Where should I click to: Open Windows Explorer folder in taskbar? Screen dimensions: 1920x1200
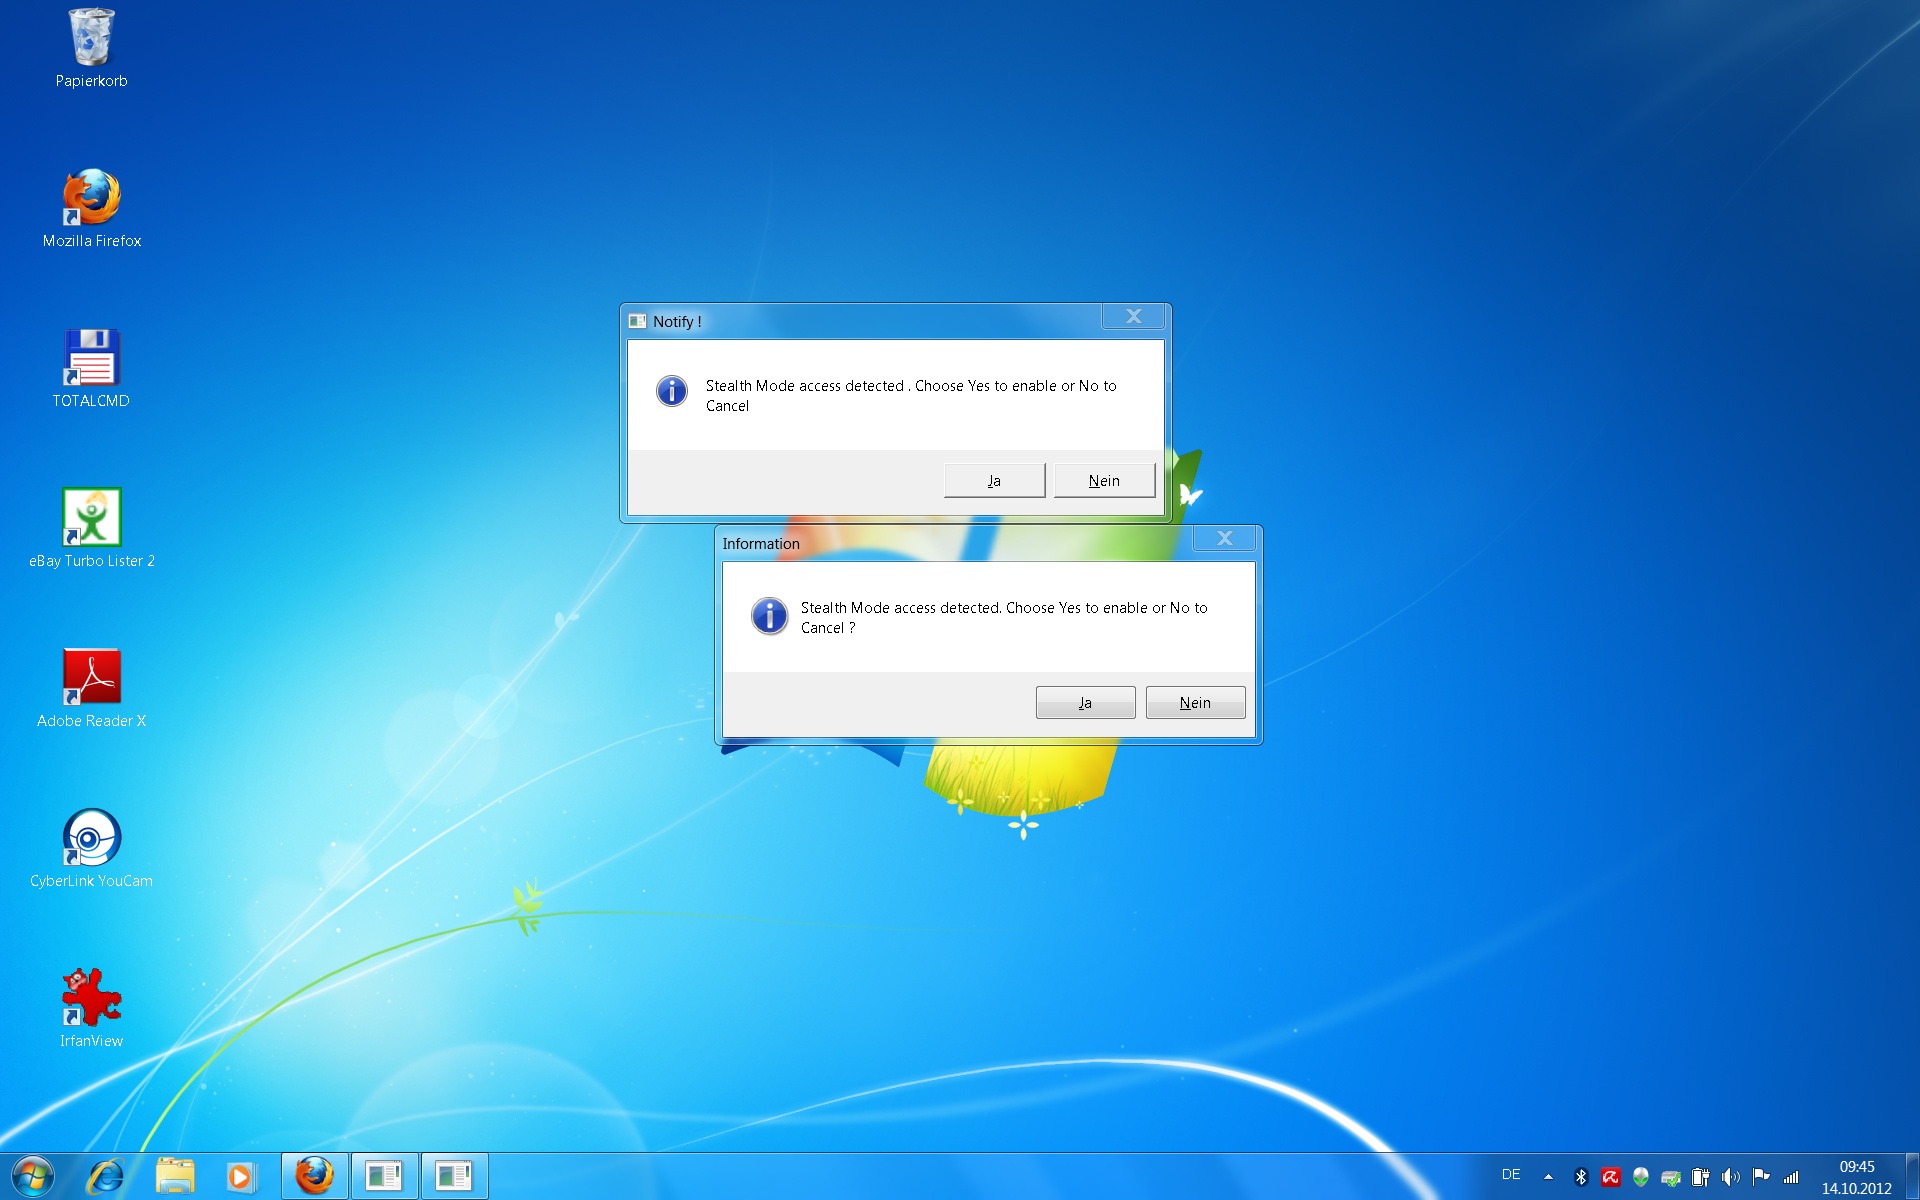pos(175,1176)
